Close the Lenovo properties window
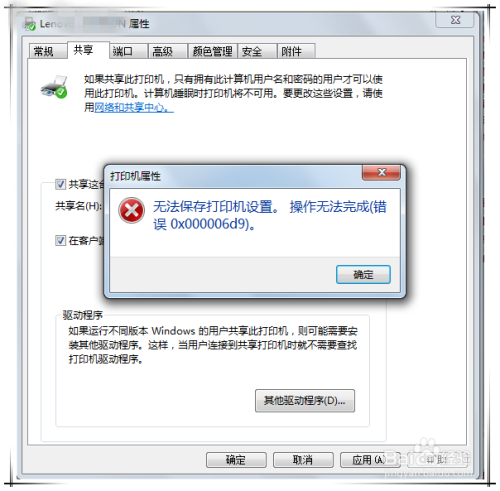Viewport: 500px width, 491px height. click(x=455, y=20)
